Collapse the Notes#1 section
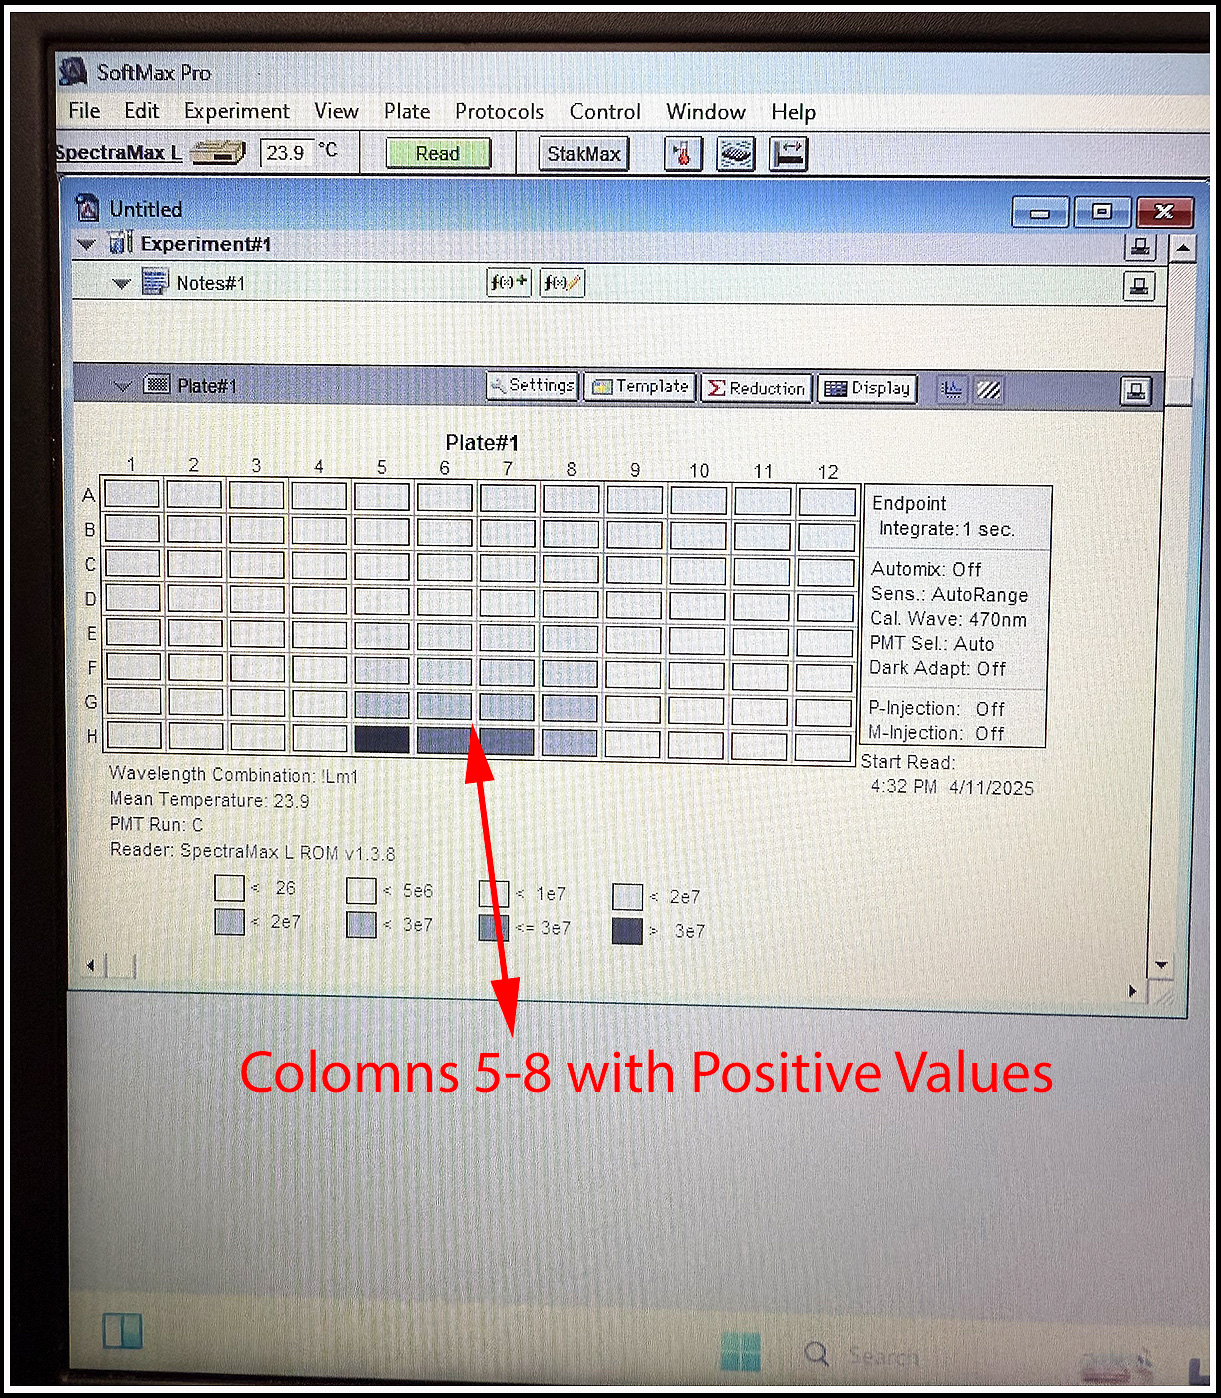 (x=122, y=284)
